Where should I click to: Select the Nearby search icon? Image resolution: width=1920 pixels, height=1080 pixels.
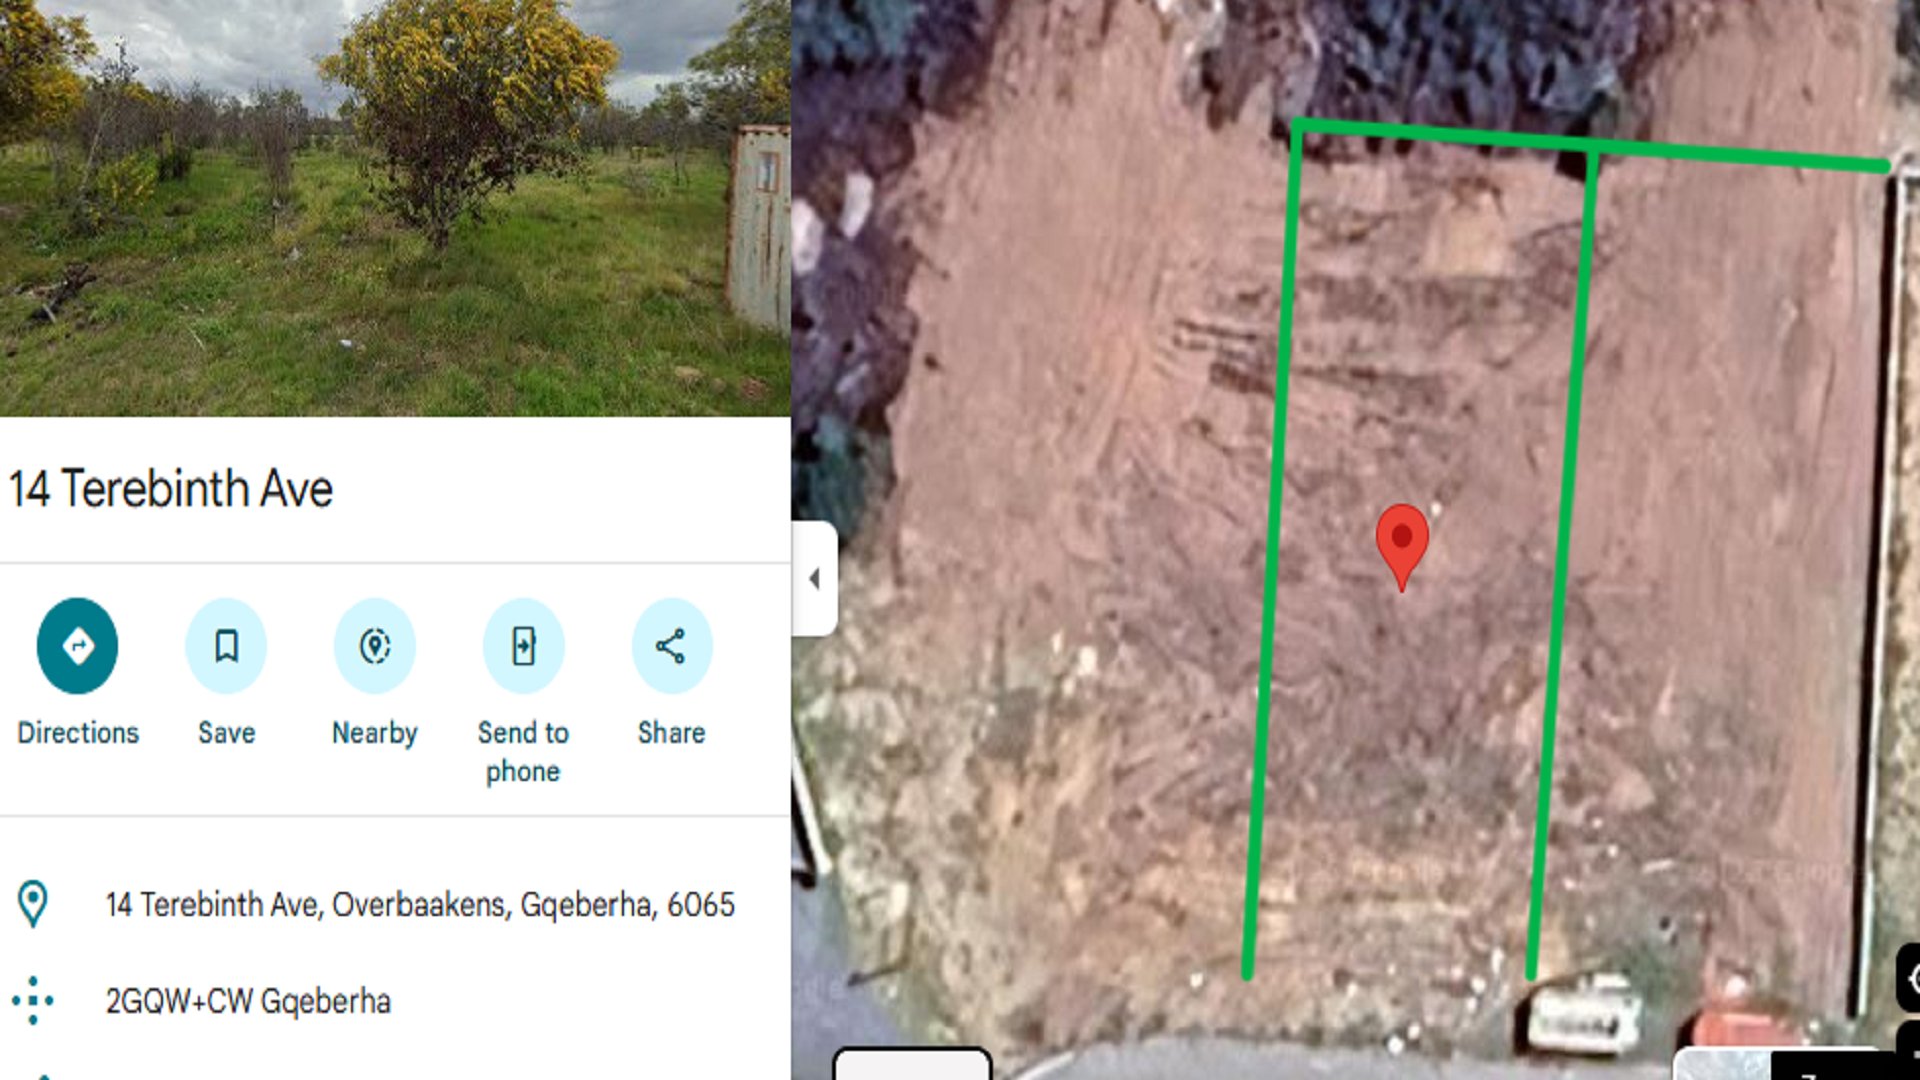click(x=375, y=646)
